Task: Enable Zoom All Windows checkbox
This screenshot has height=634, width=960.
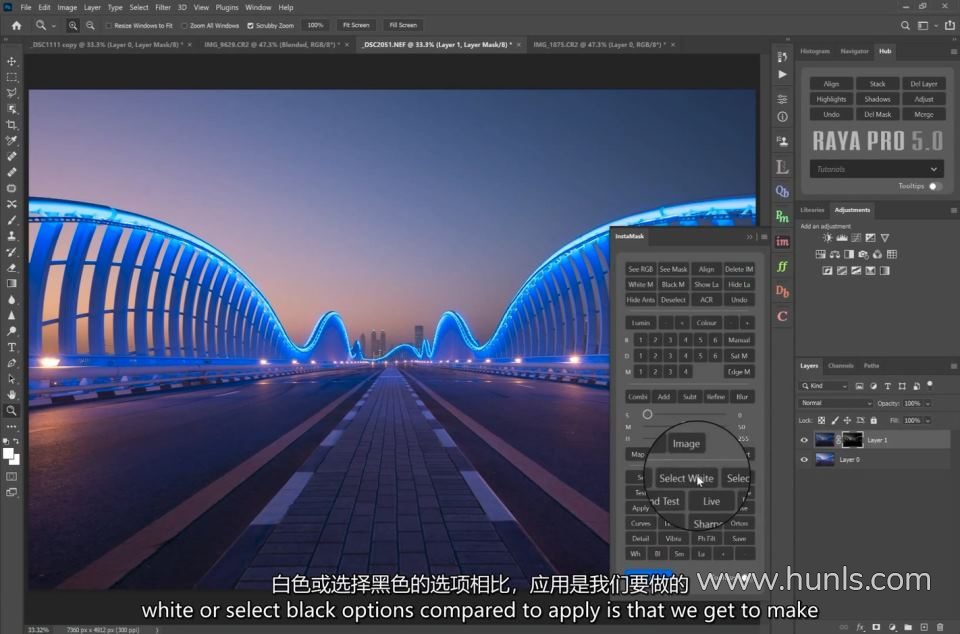Action: 184,26
